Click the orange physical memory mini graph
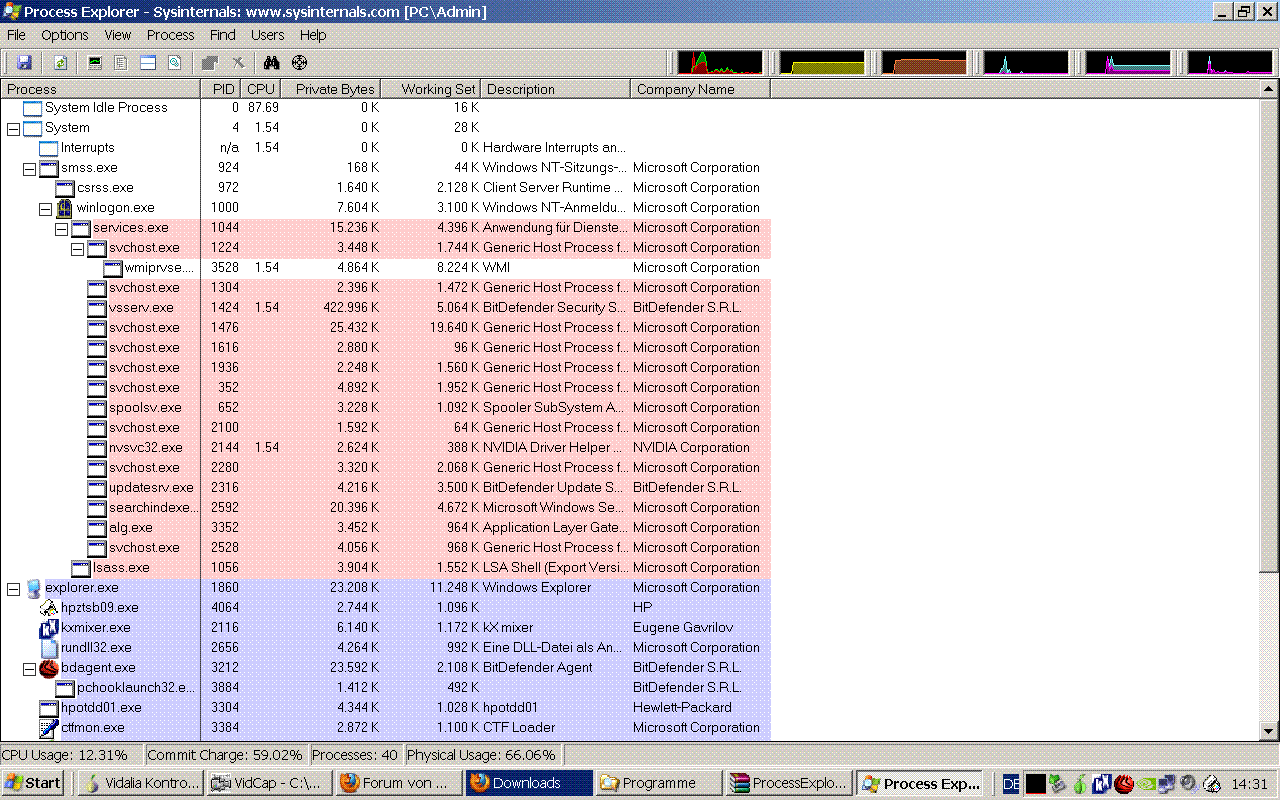Screen dimensions: 1280x800 click(x=924, y=63)
